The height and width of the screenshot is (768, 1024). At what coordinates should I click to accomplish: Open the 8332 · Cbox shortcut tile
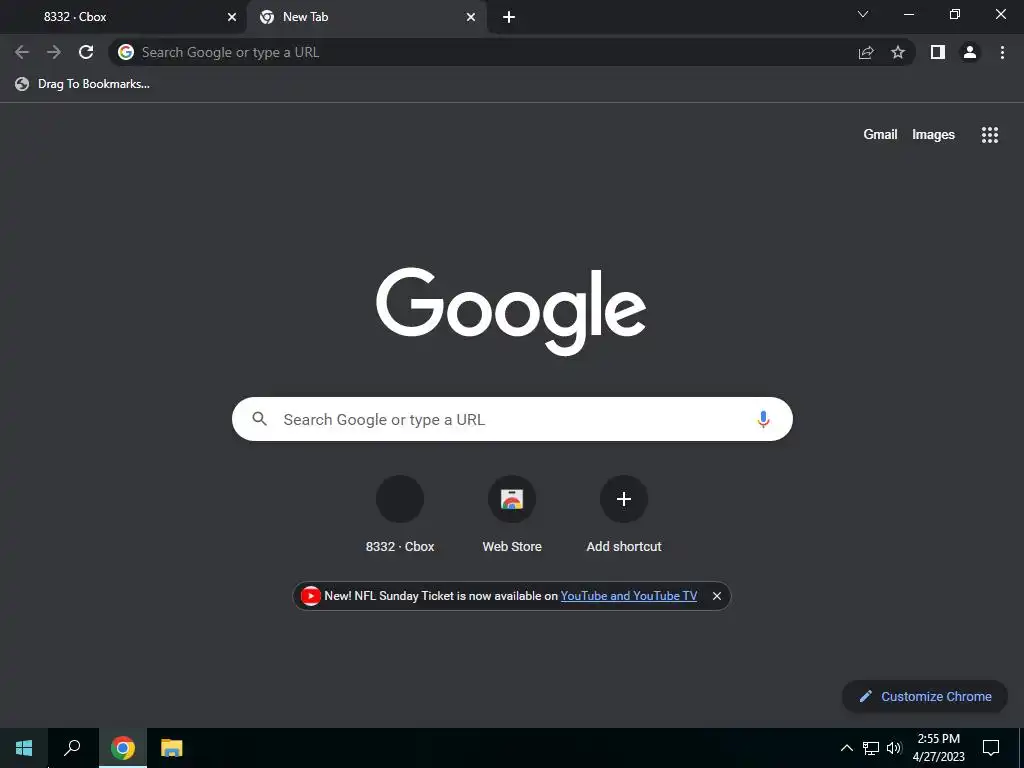click(400, 515)
